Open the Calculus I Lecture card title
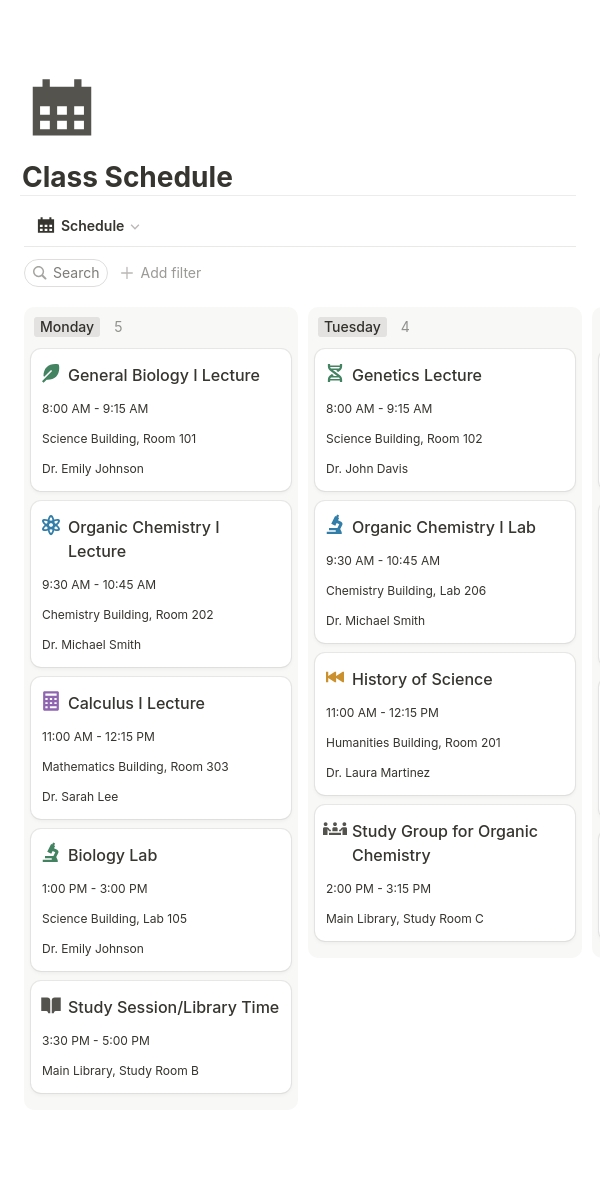600x1200 pixels. [x=136, y=703]
